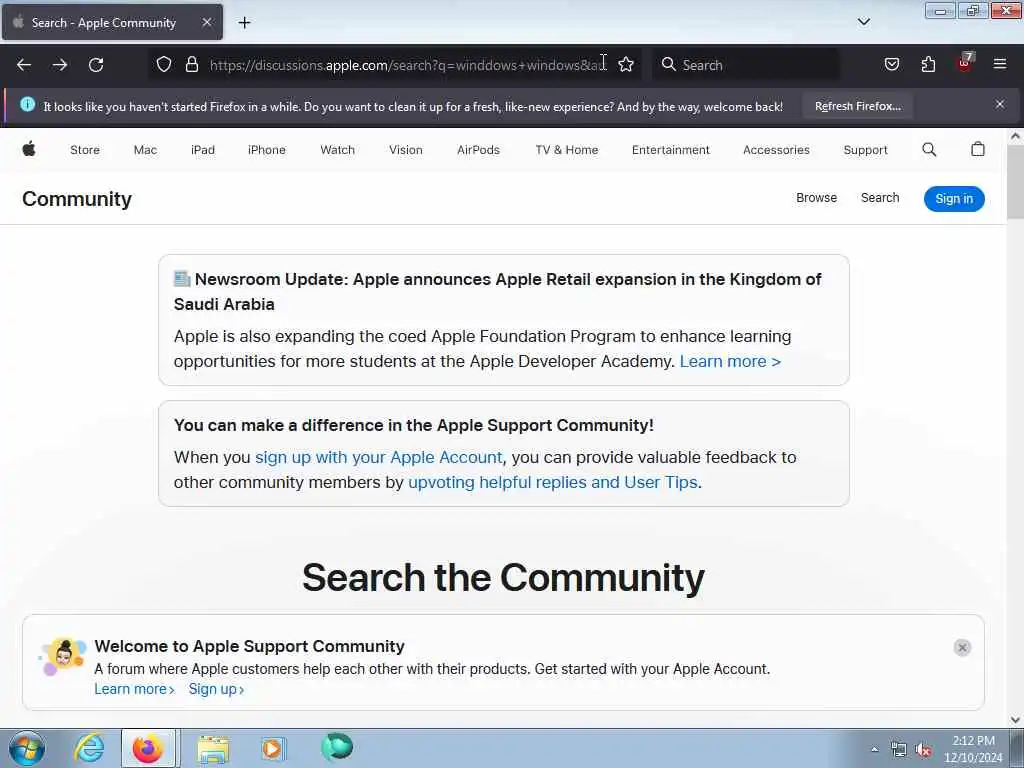Click the blue Sign in button

(953, 199)
